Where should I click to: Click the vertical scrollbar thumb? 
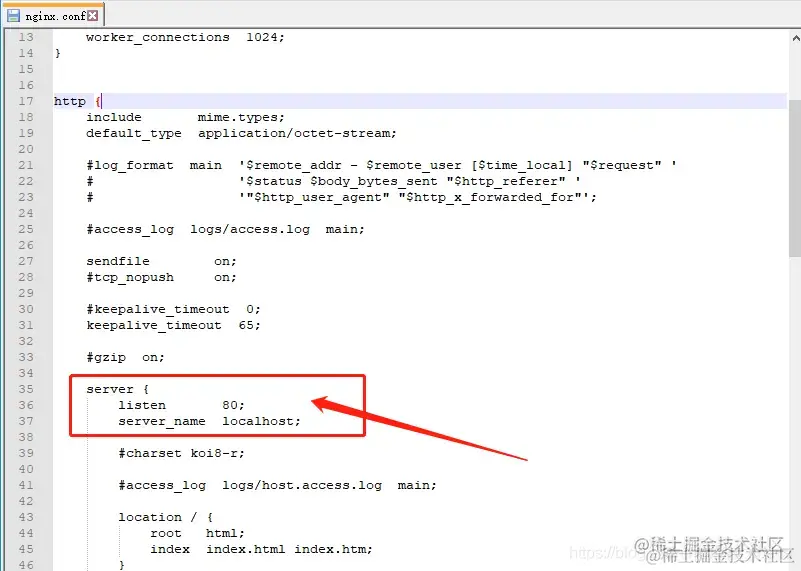point(794,179)
